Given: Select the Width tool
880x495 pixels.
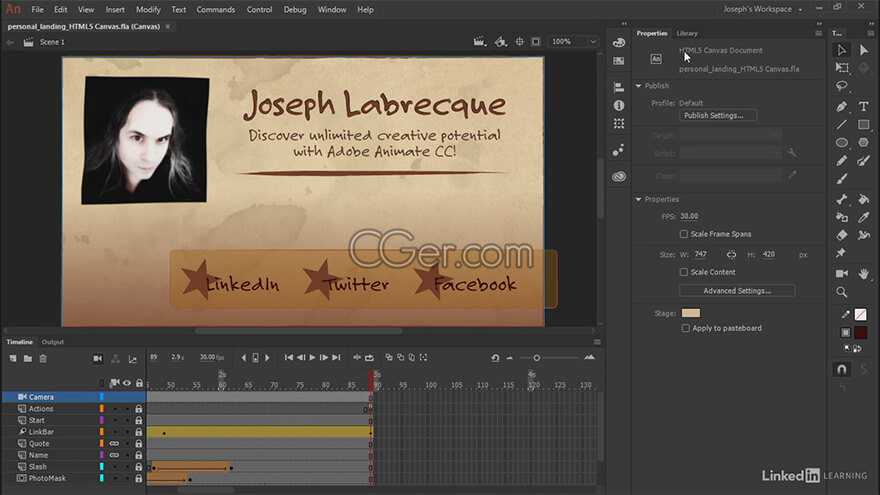Looking at the screenshot, I should (x=864, y=235).
